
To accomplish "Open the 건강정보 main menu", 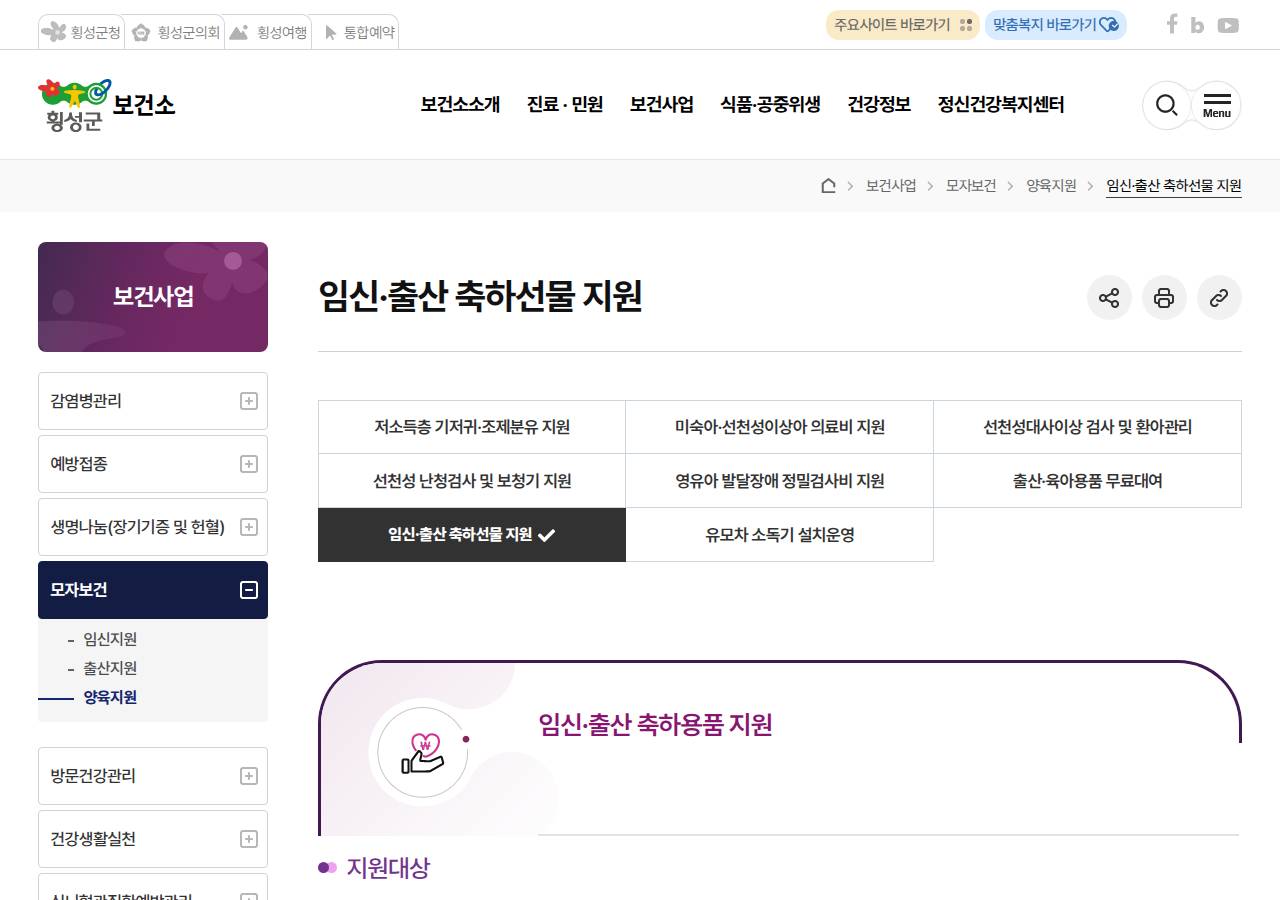I will pyautogui.click(x=879, y=105).
